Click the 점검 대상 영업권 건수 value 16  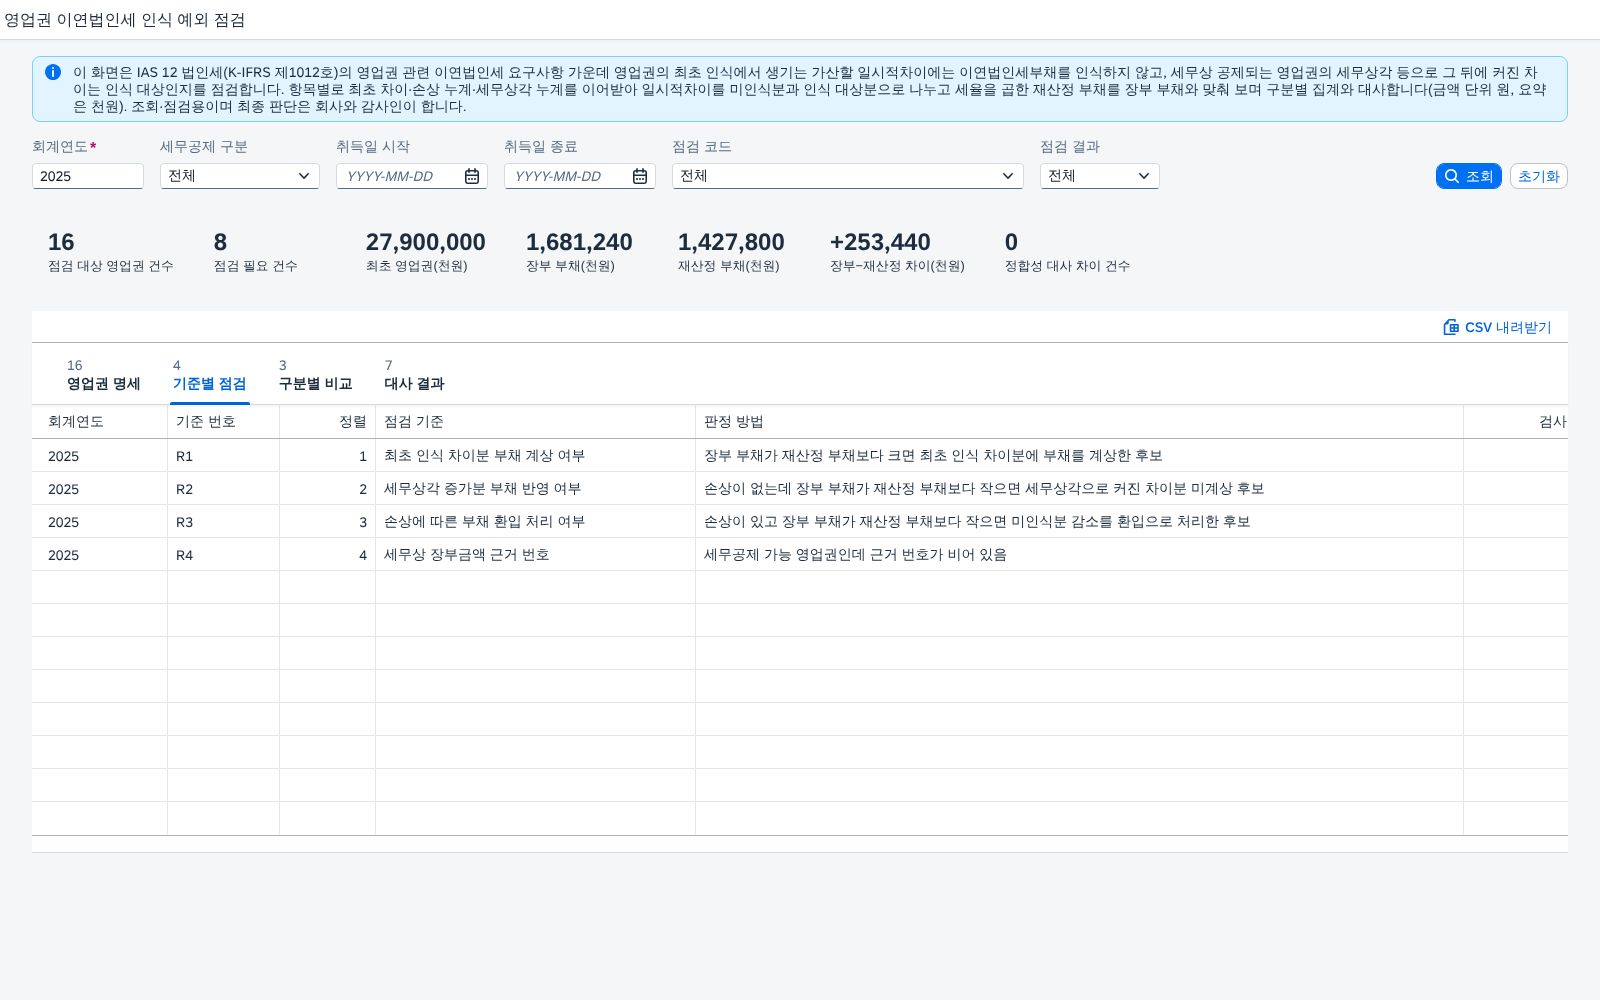click(61, 242)
